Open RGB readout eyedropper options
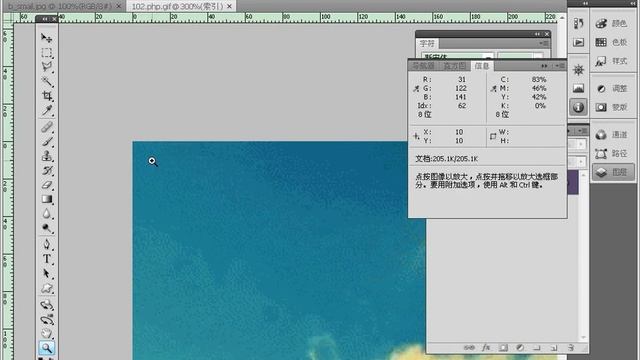This screenshot has width=640, height=360. (416, 89)
